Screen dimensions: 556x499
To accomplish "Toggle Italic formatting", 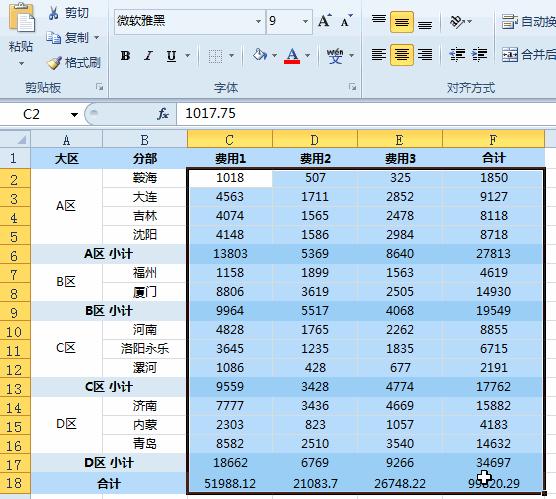I will coord(148,56).
